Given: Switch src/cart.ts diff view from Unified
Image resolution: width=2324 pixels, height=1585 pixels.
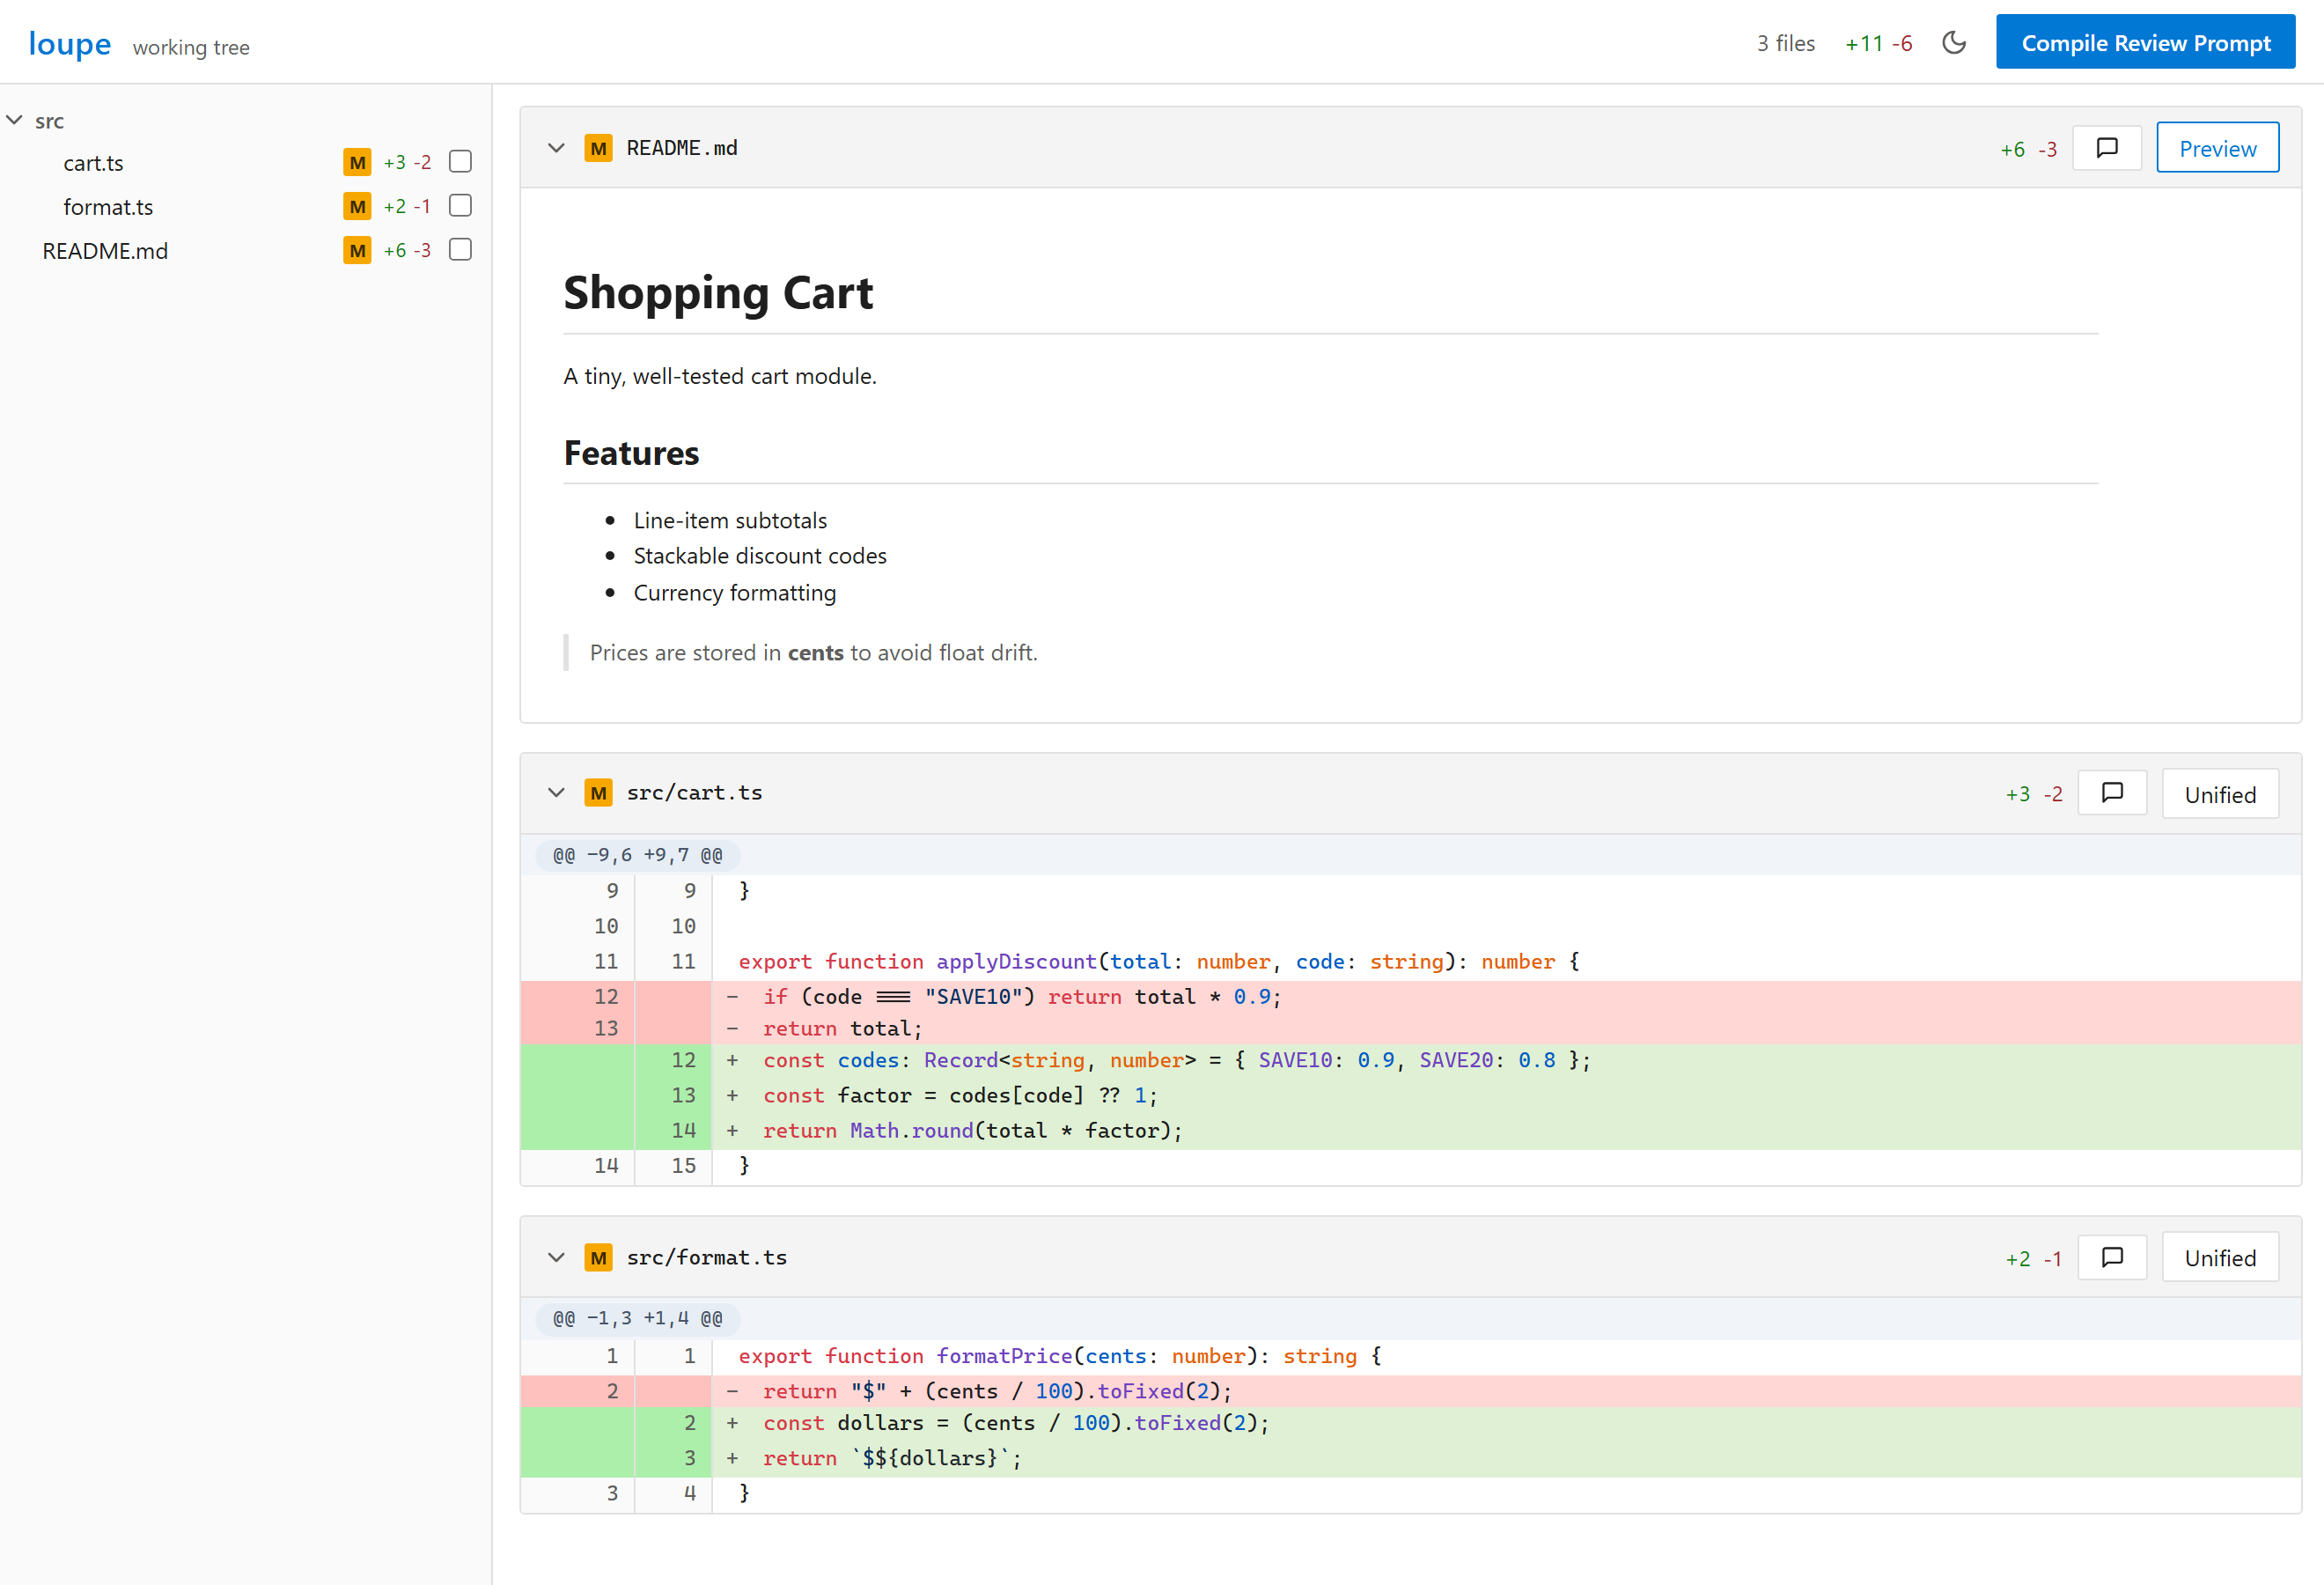Looking at the screenshot, I should (x=2220, y=794).
